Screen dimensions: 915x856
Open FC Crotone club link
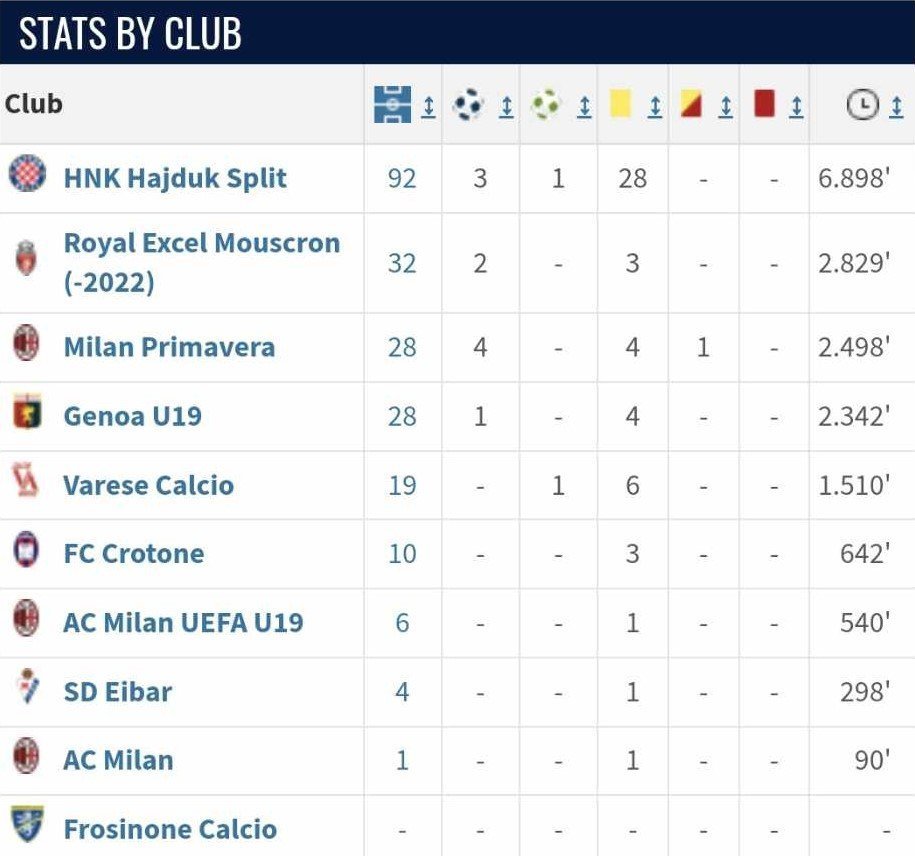(134, 554)
